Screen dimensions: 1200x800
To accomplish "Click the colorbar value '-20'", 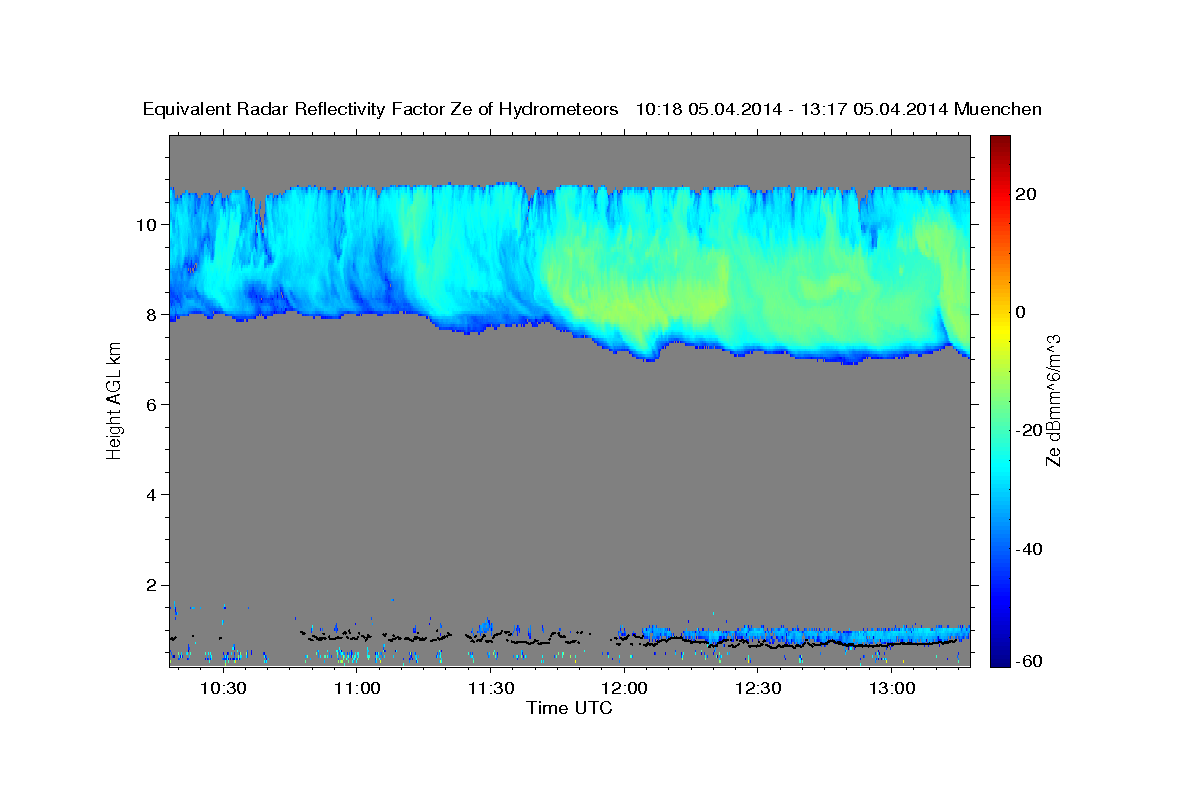I will [x=1028, y=430].
